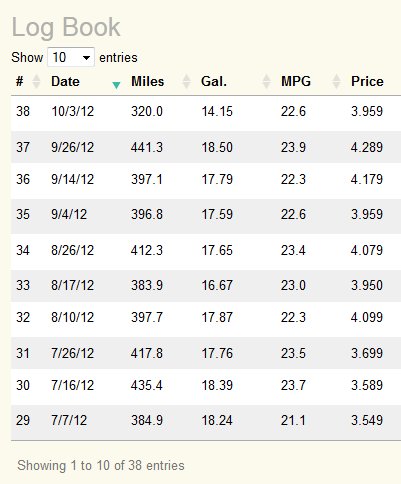Click the sort arrows beside Gal. column
Viewport: 401px width, 484px height.
tap(266, 82)
